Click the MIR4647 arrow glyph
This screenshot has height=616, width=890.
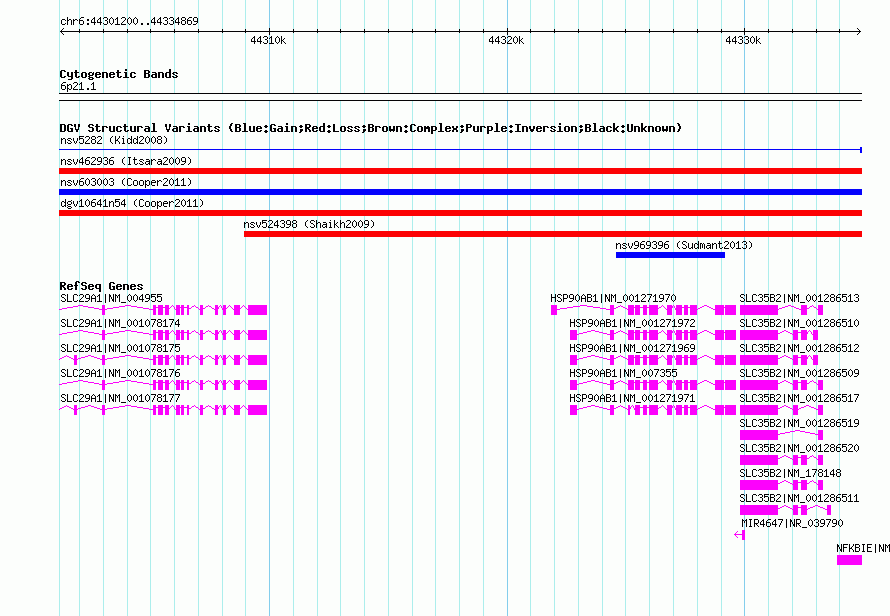739,534
